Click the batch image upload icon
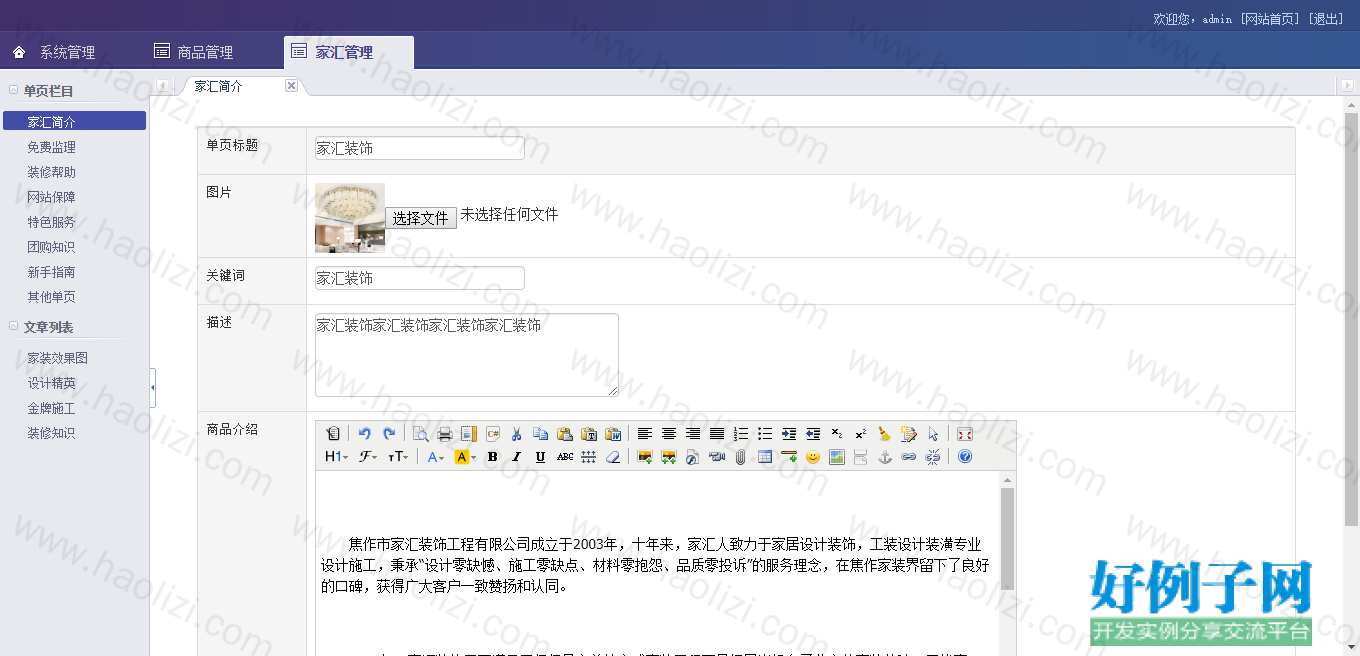Screen dimensions: 1360x656 (x=669, y=457)
